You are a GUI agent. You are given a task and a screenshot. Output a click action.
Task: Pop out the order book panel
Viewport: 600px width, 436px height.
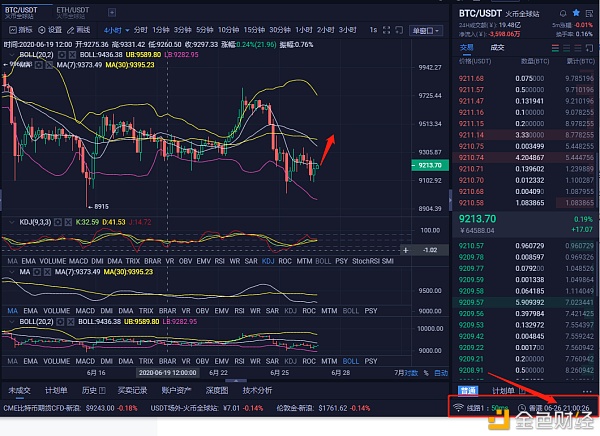pos(589,48)
